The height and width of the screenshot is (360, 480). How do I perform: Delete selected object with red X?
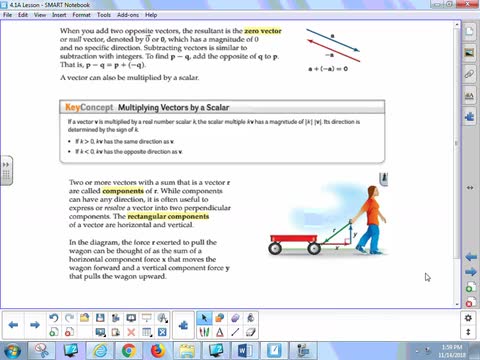[131, 332]
